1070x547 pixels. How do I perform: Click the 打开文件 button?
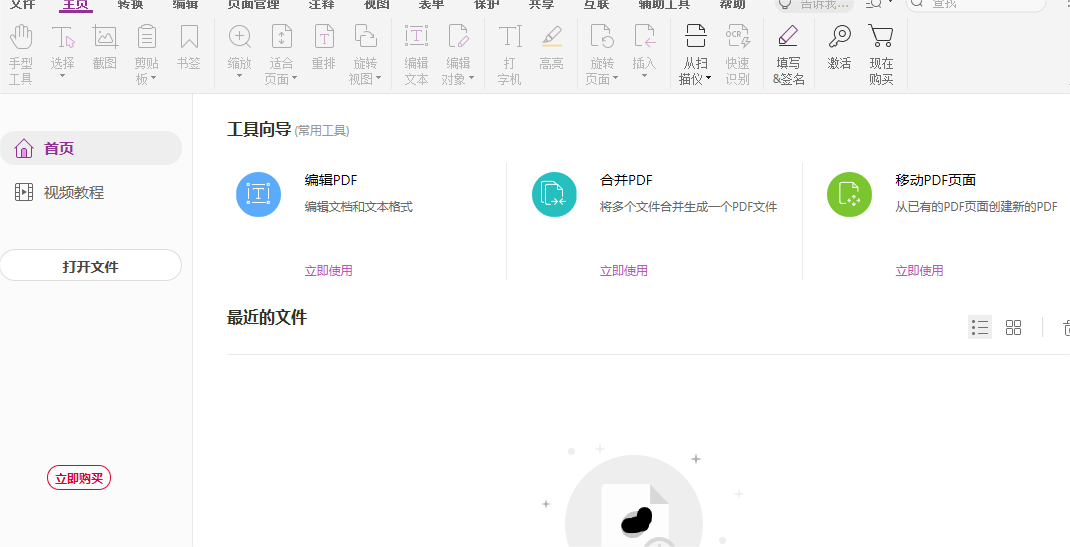(x=91, y=265)
